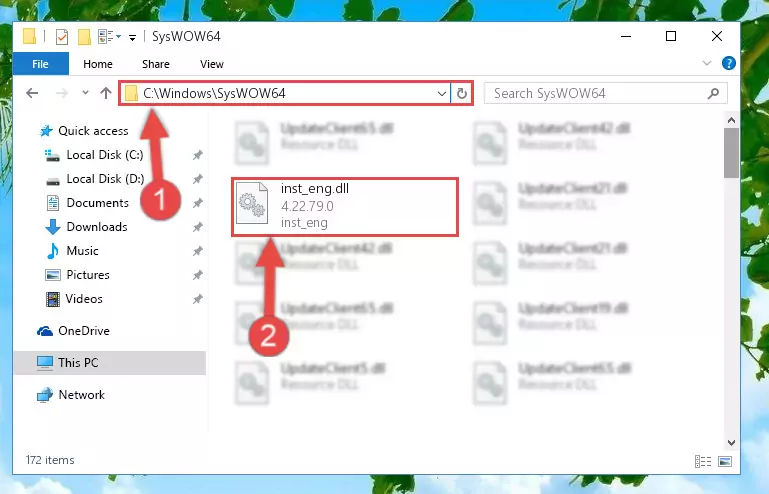This screenshot has width=769, height=494.
Task: Open the recent locations dropdown
Action: coord(85,92)
